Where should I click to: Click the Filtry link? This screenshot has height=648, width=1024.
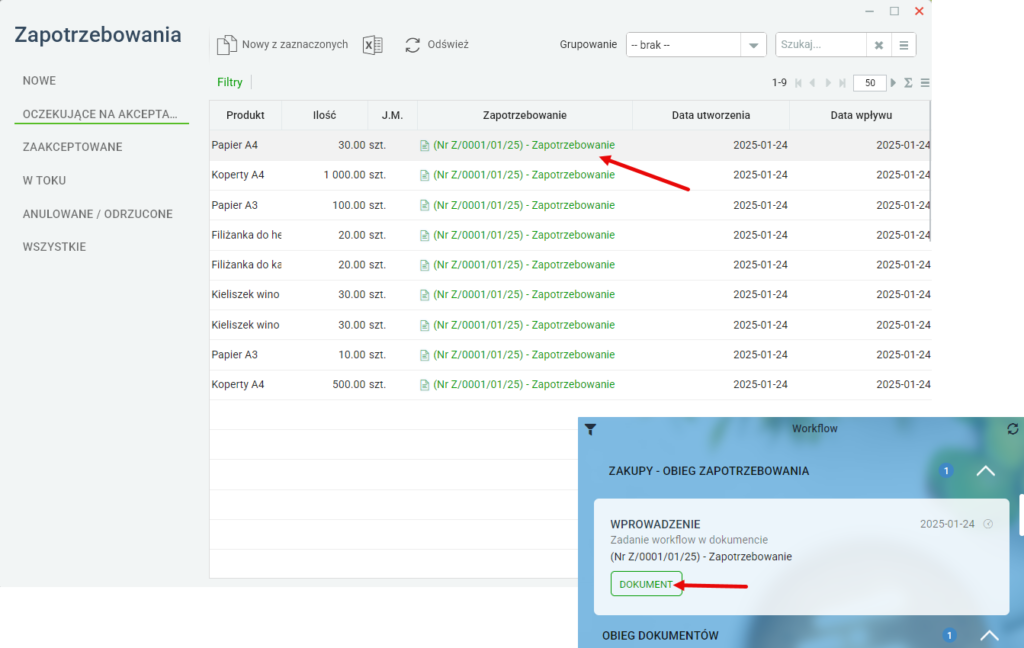[x=230, y=82]
